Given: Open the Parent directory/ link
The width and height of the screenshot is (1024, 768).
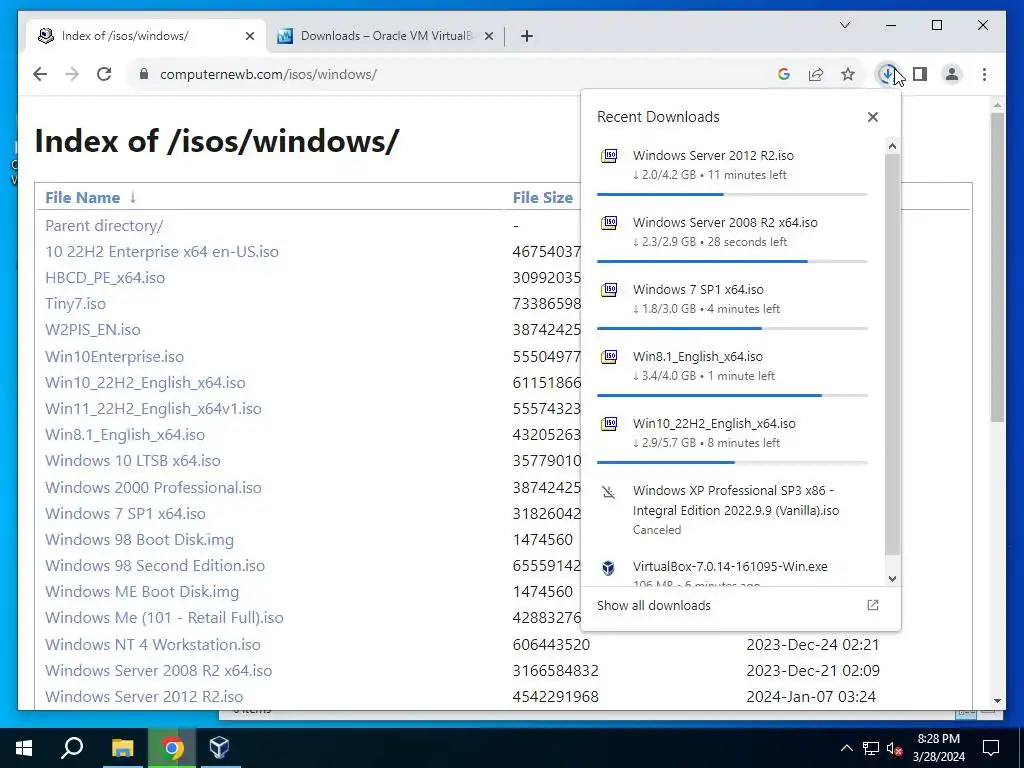Looking at the screenshot, I should 104,226.
